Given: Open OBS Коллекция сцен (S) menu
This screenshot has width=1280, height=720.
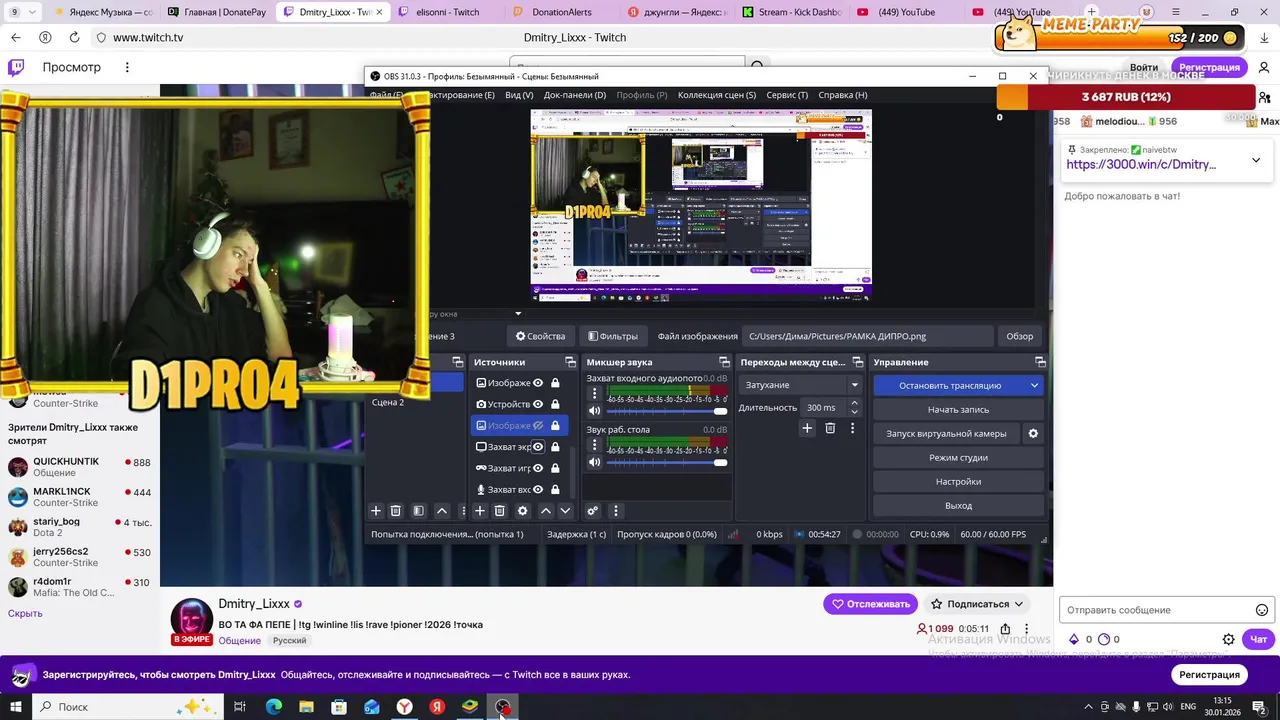Looking at the screenshot, I should (x=717, y=95).
